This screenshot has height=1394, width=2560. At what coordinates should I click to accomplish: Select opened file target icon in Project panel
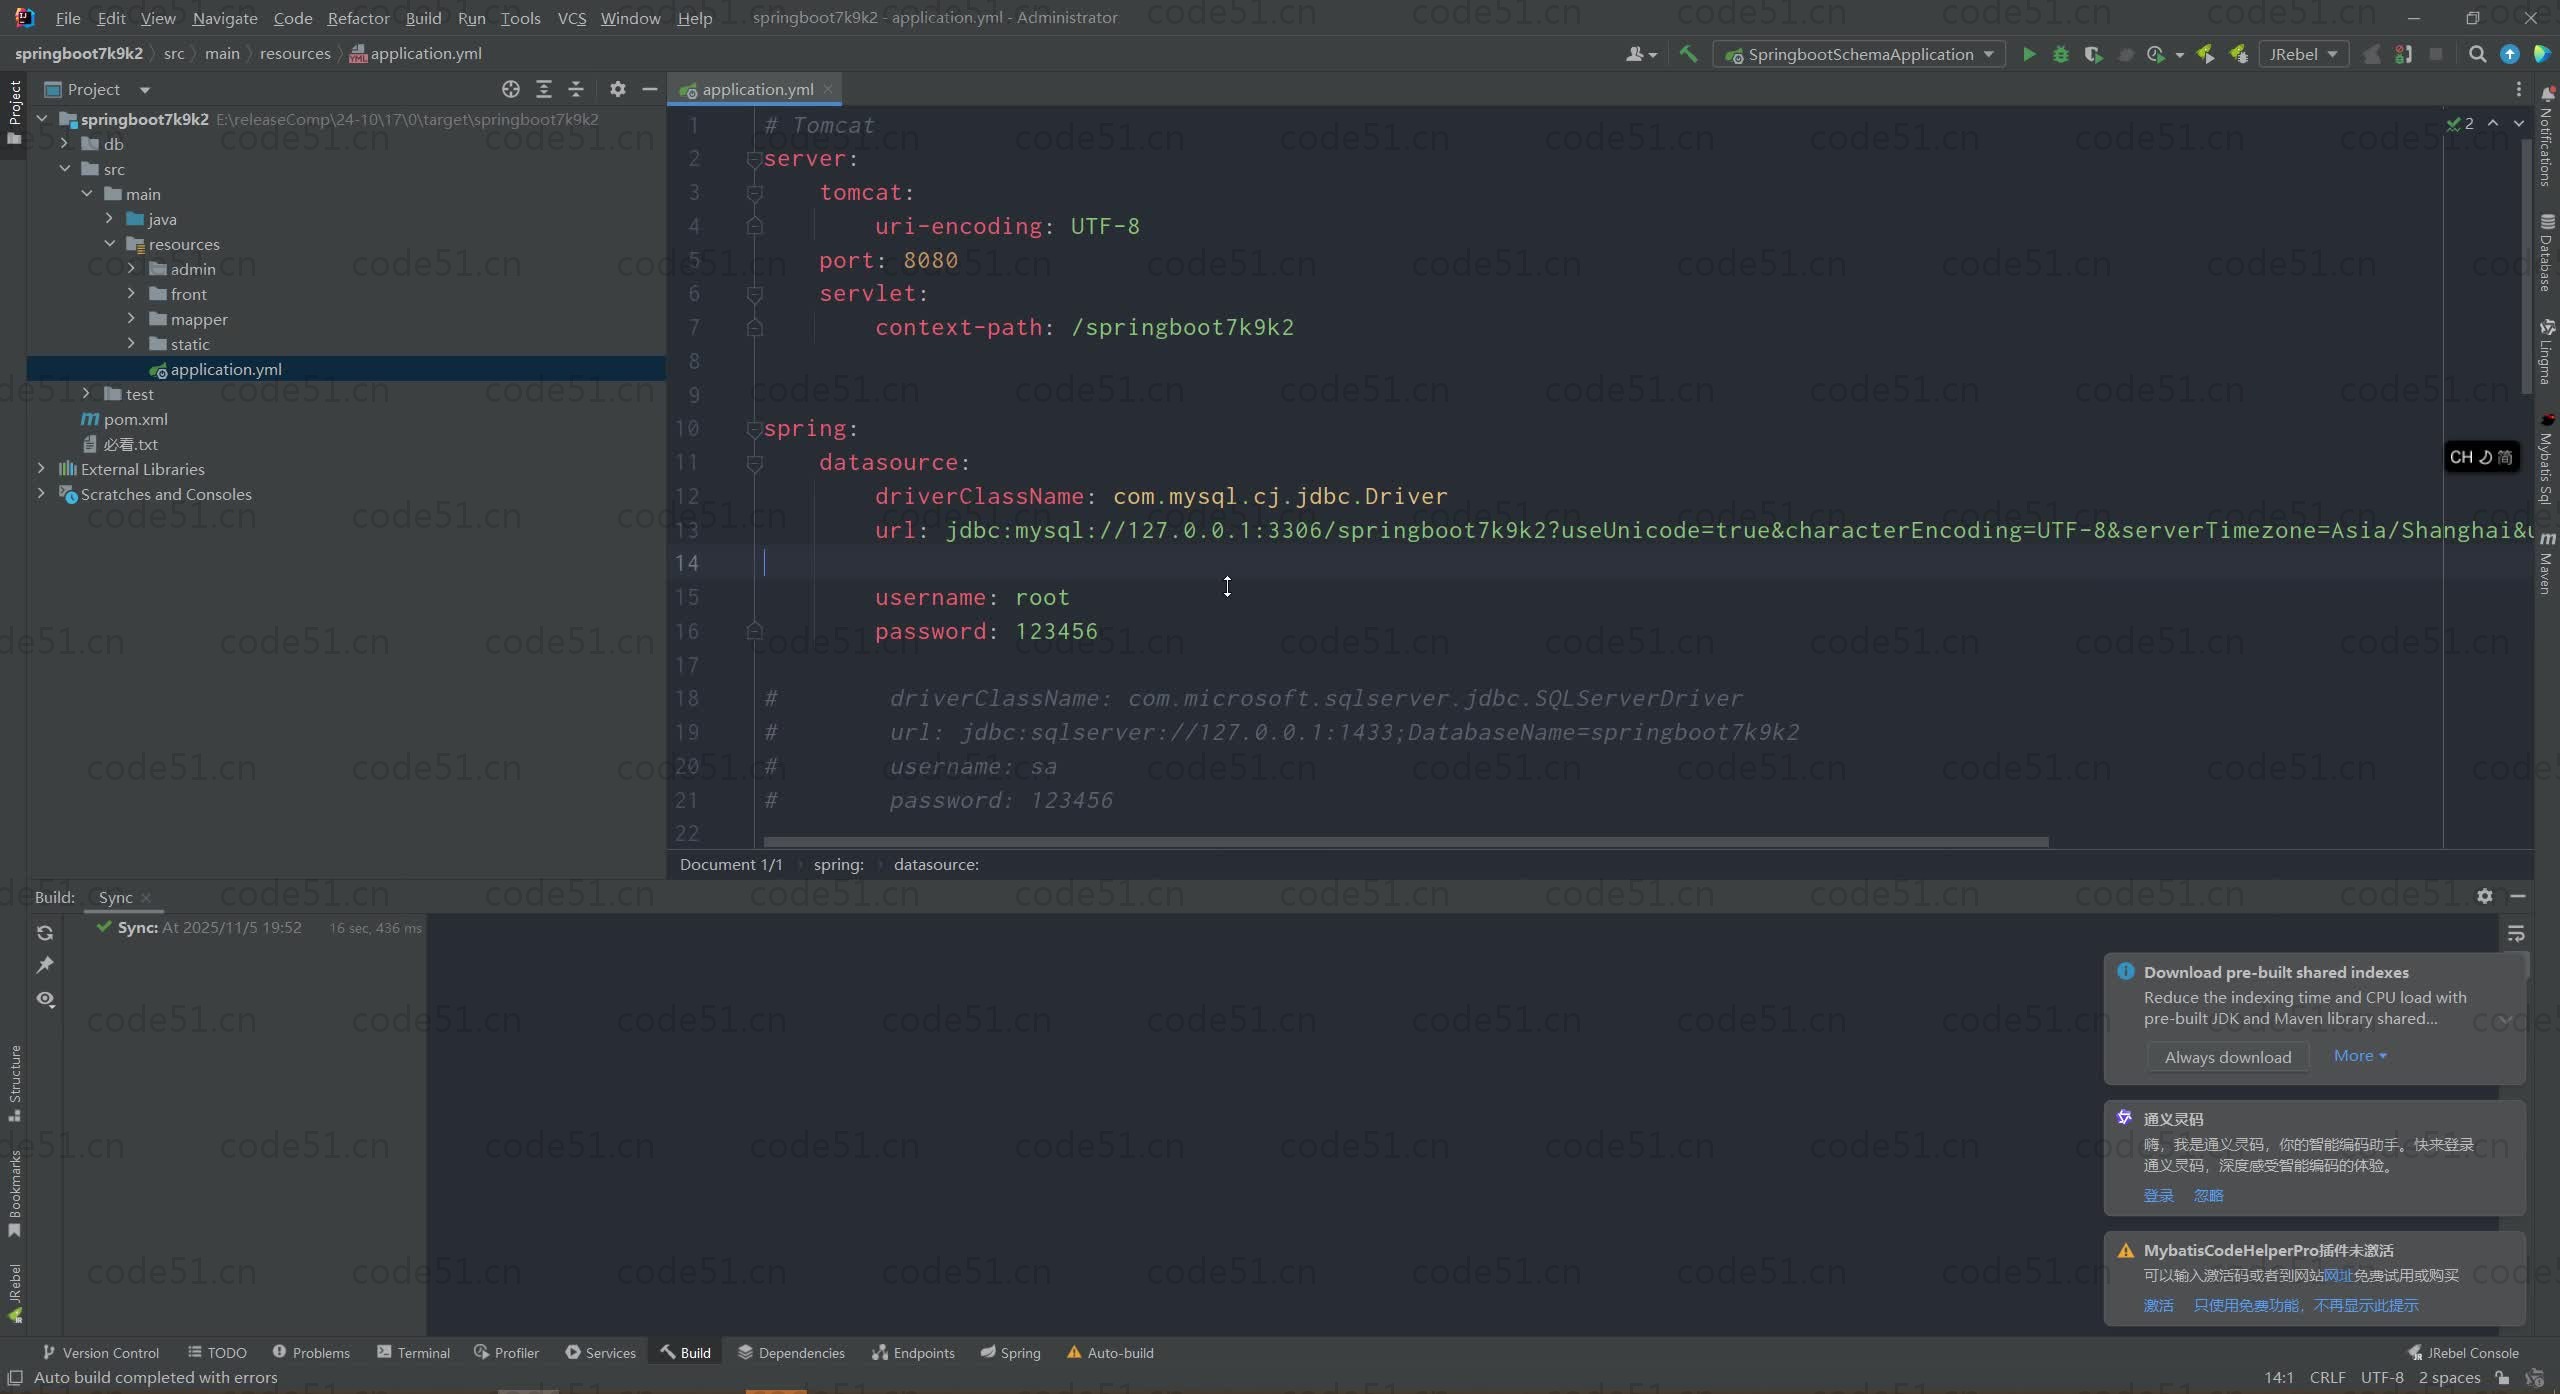click(x=511, y=89)
